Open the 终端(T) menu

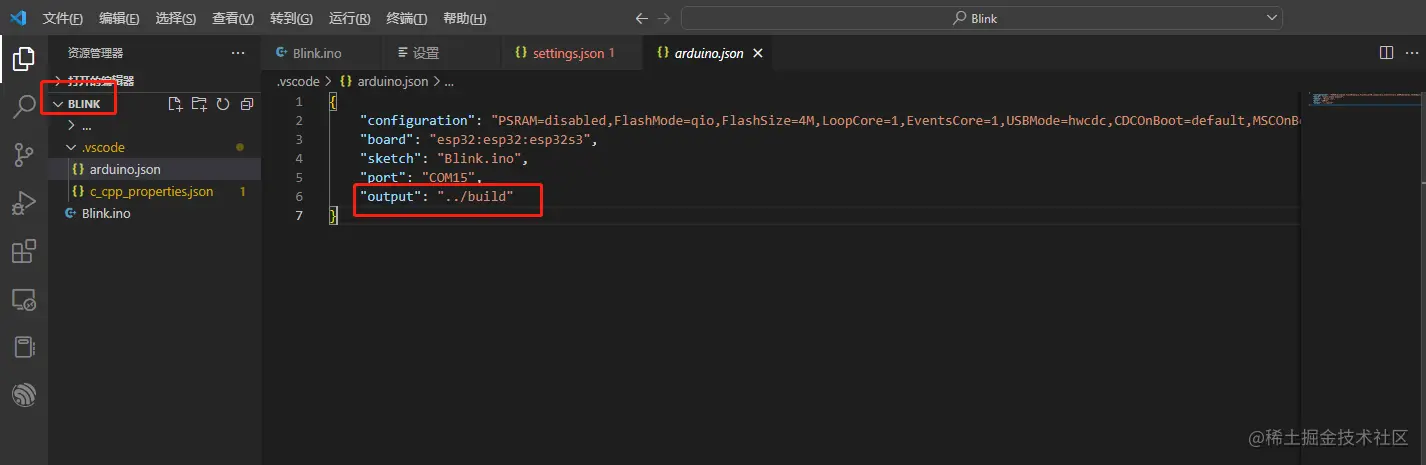pos(406,19)
